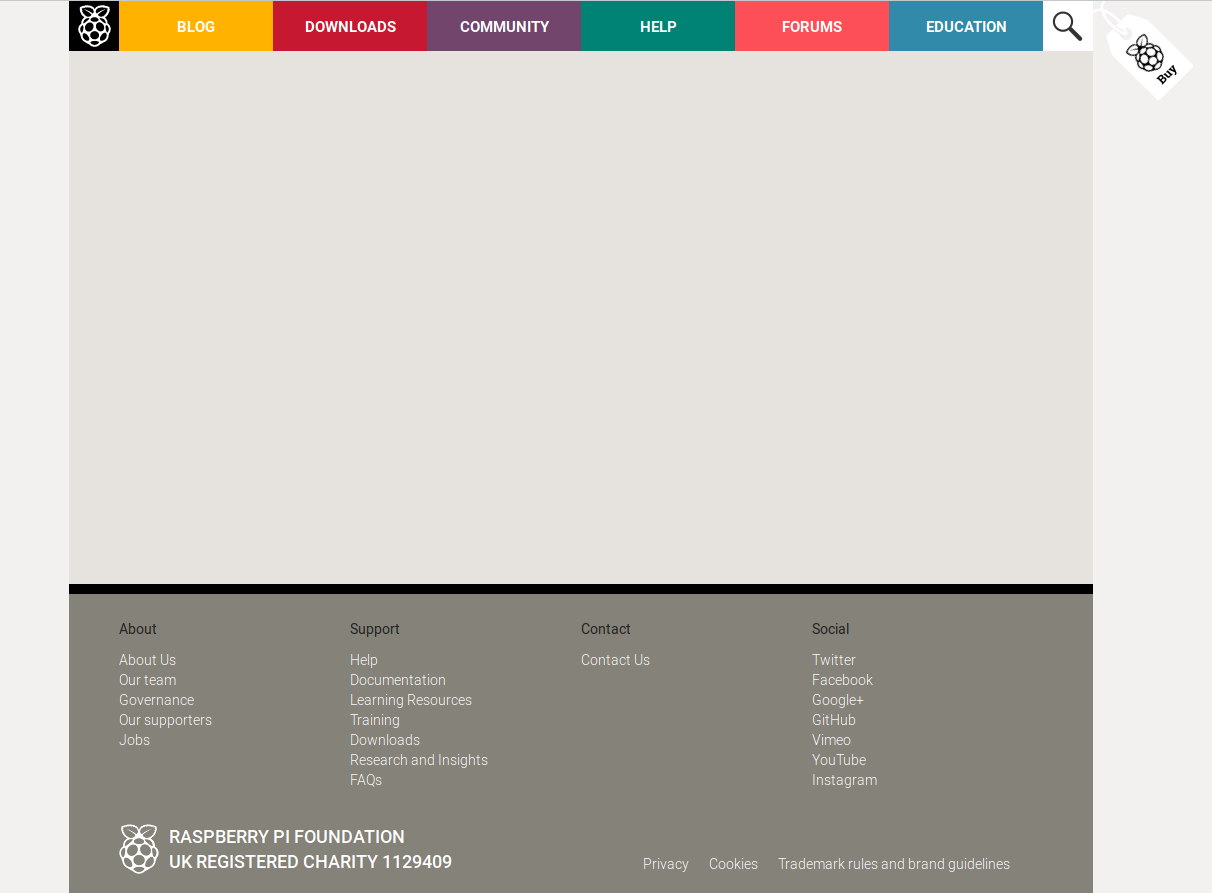
Task: Open Research and Insights link
Action: point(418,760)
